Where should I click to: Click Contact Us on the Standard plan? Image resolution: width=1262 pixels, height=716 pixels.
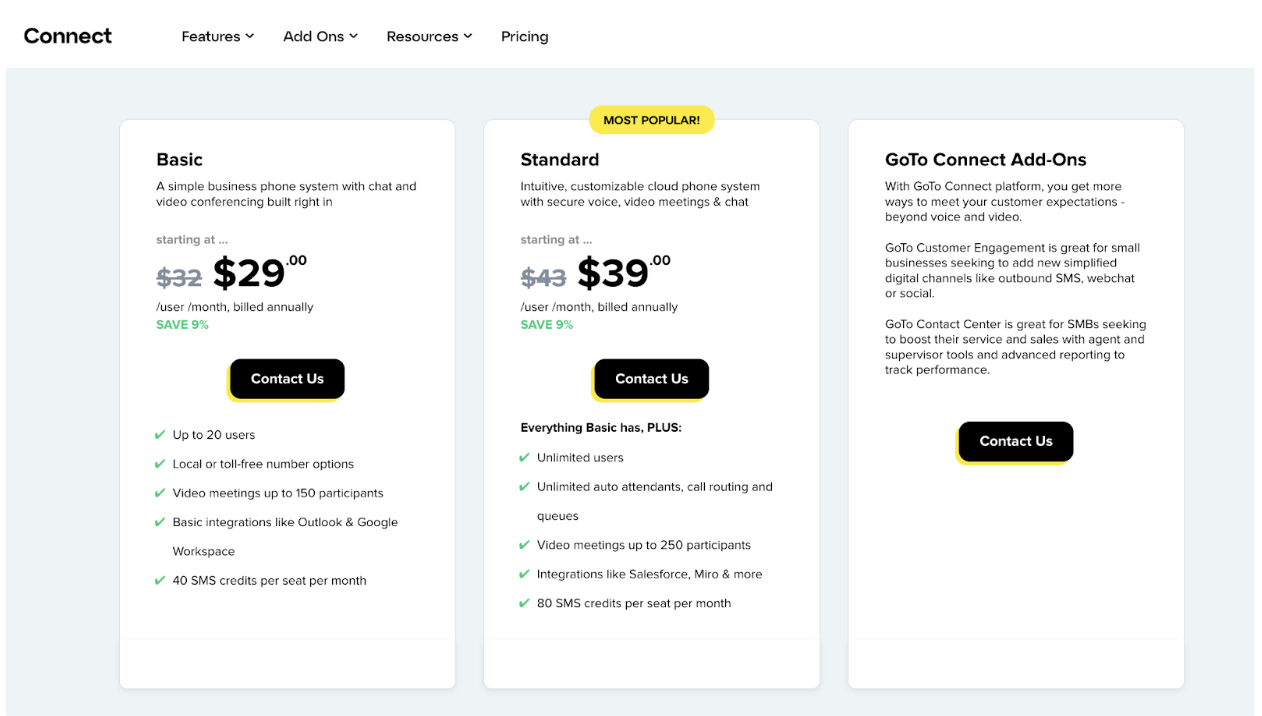coord(650,378)
